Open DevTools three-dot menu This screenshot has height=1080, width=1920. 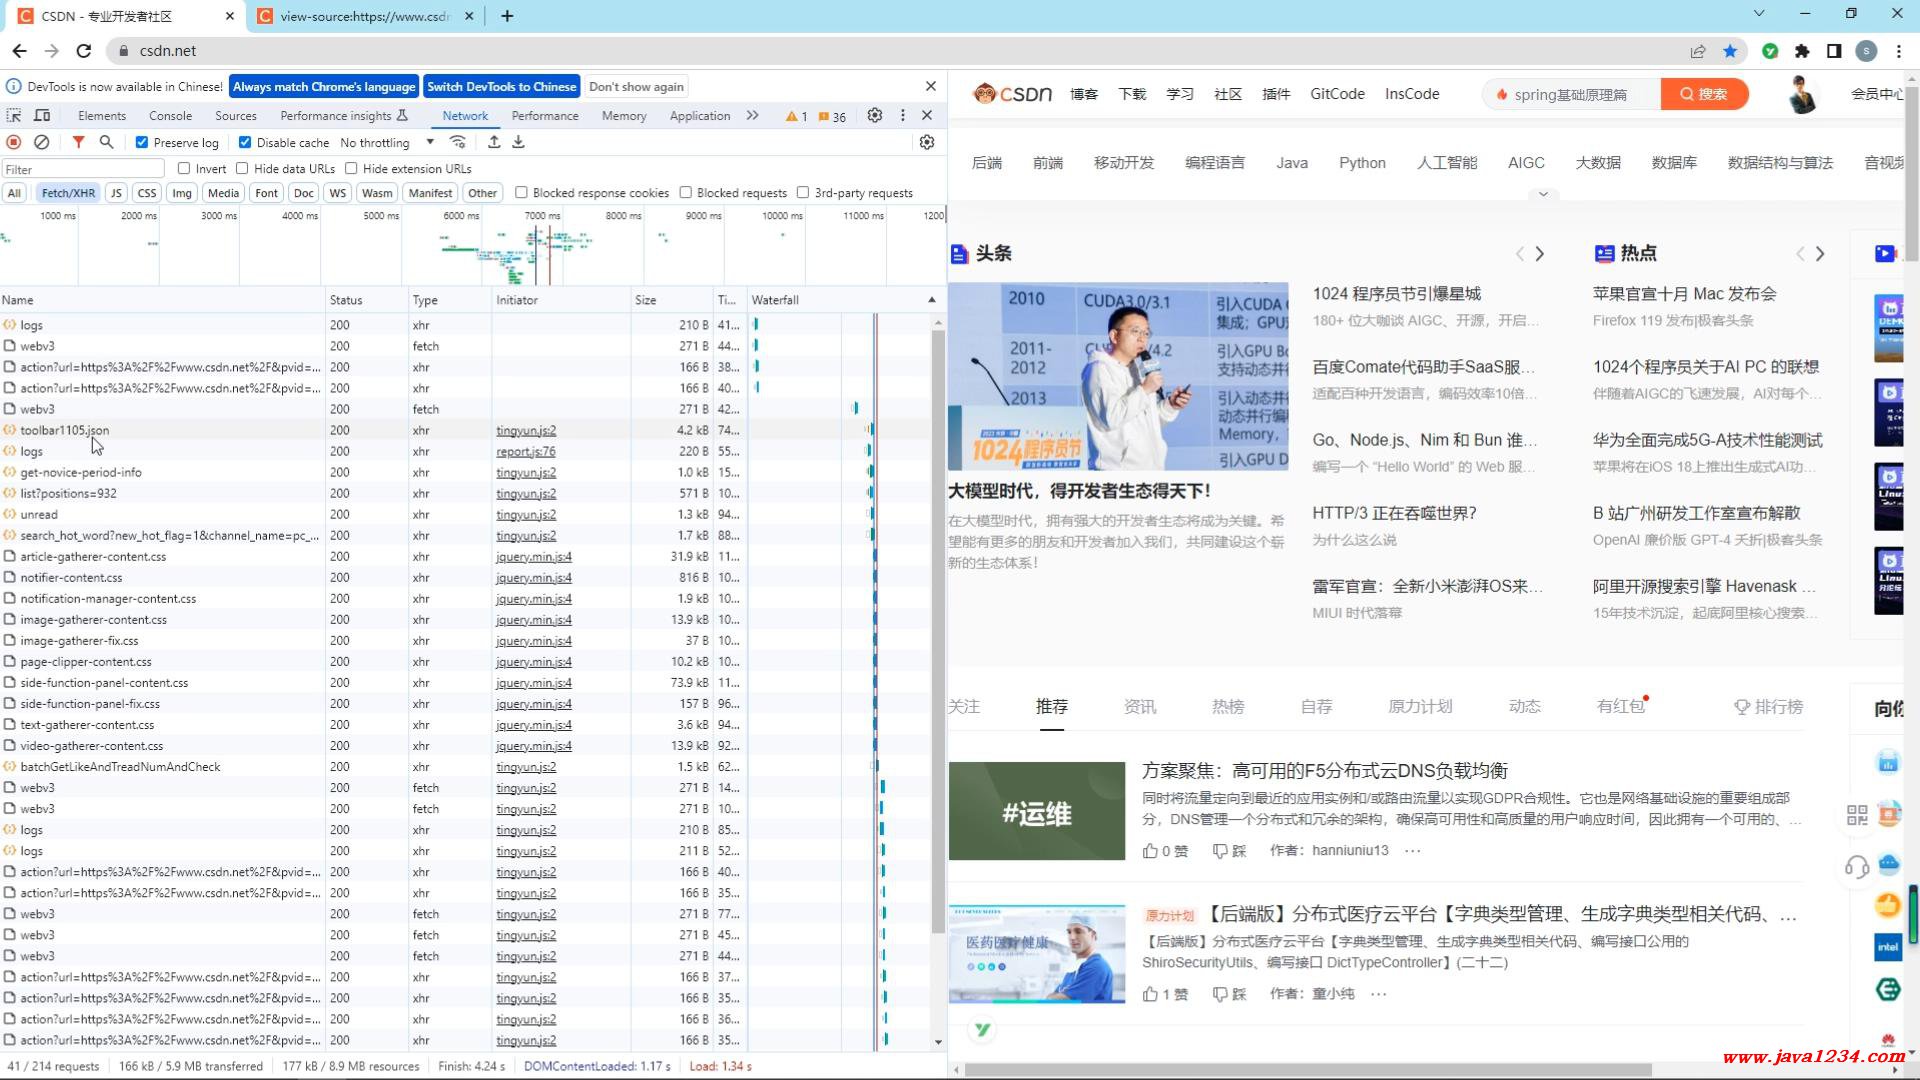tap(903, 116)
